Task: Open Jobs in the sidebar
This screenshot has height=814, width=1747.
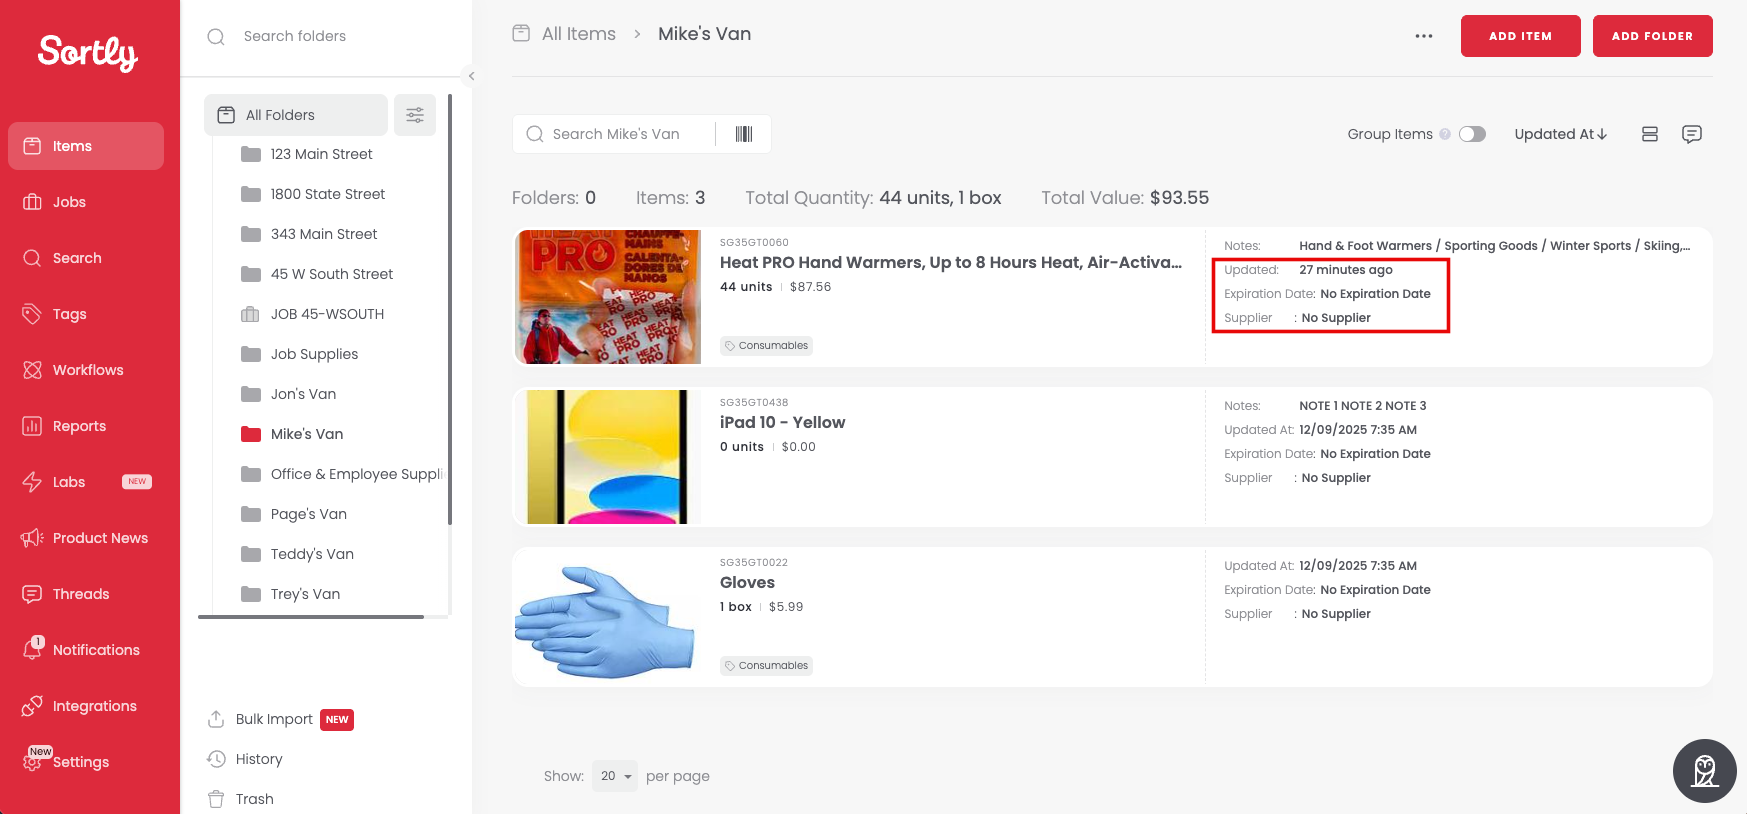Action: click(86, 202)
